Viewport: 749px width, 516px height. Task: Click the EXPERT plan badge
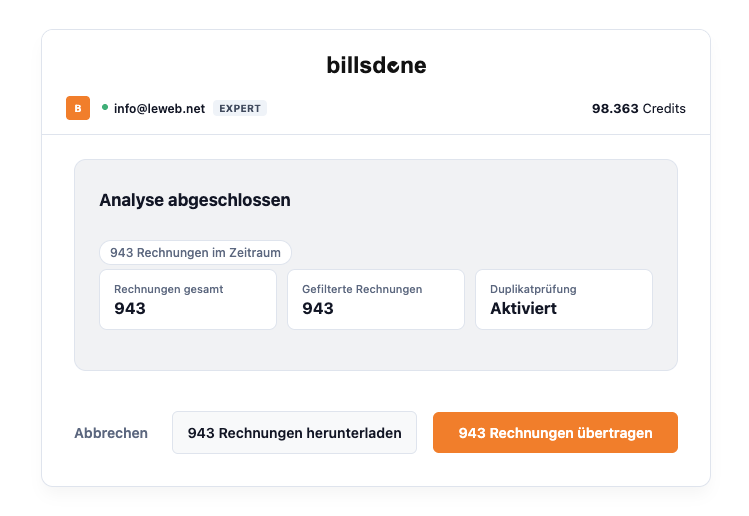click(240, 108)
